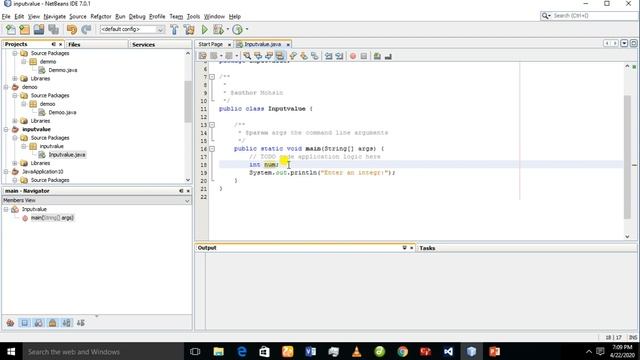Select Demmo.java in Projects tree

coord(62,70)
